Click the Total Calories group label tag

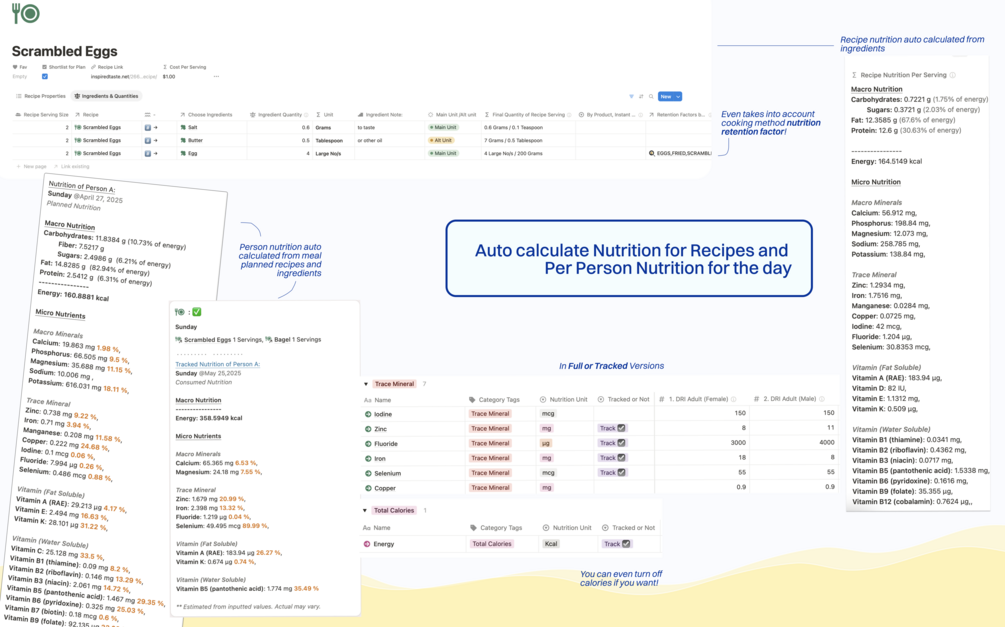(394, 510)
